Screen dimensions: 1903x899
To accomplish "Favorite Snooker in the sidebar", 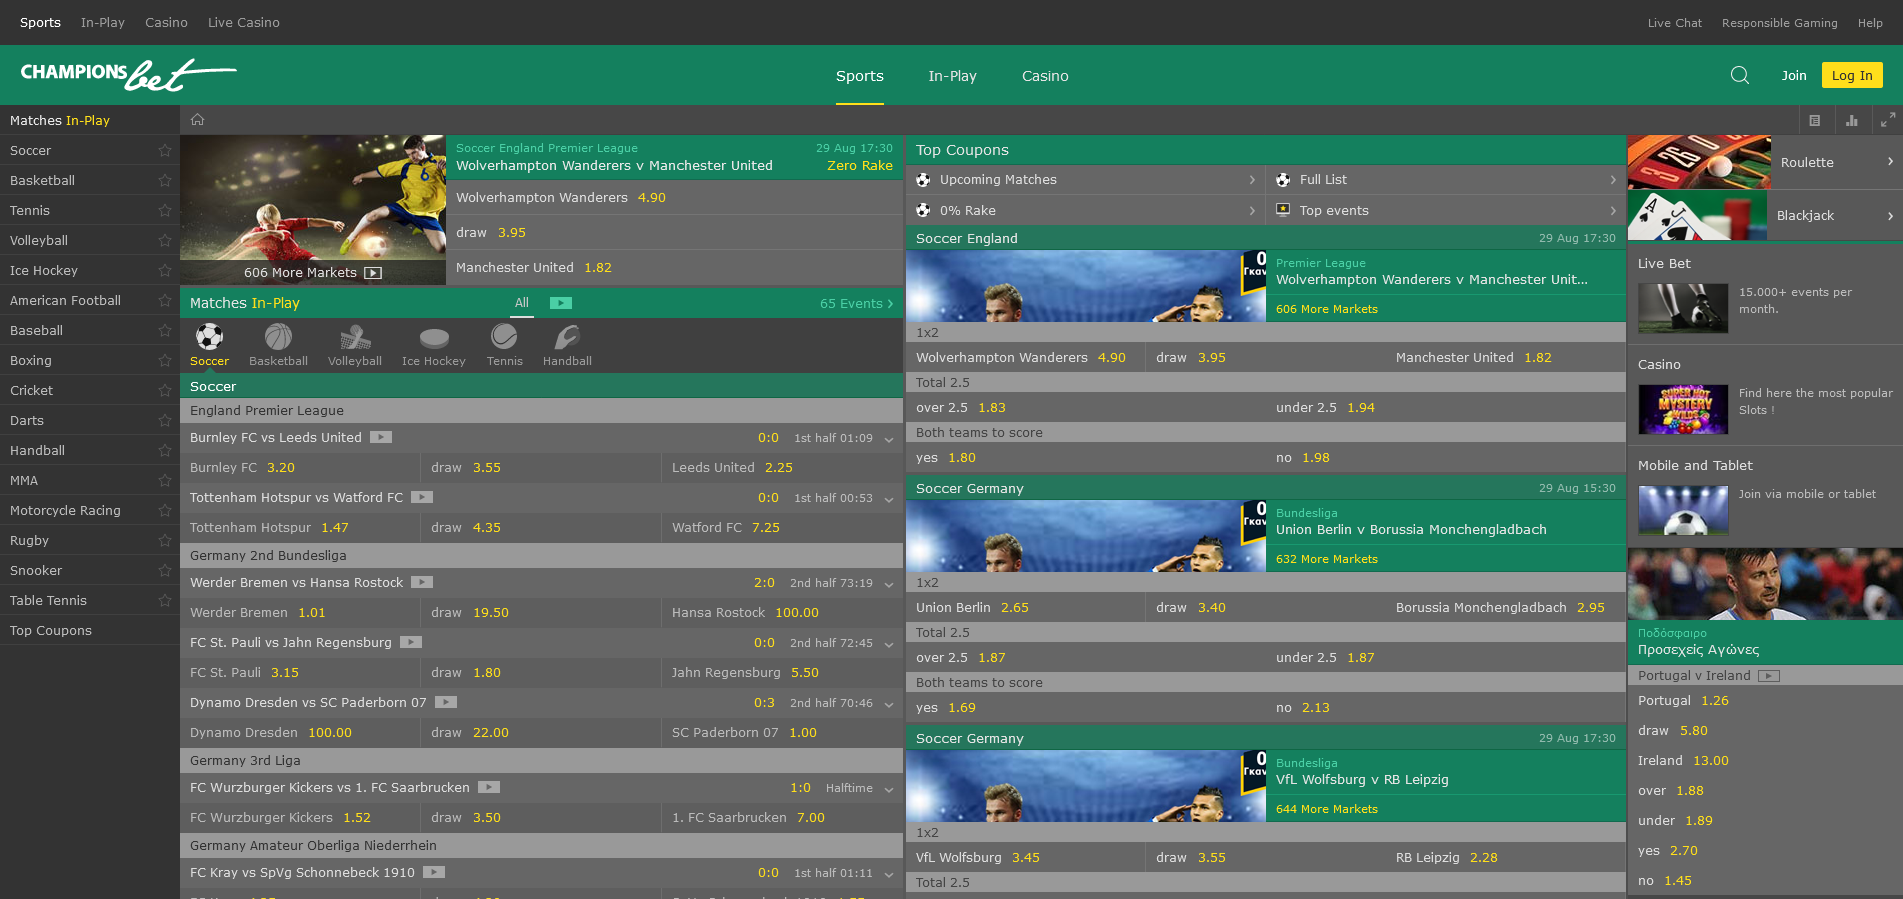I will (x=165, y=570).
